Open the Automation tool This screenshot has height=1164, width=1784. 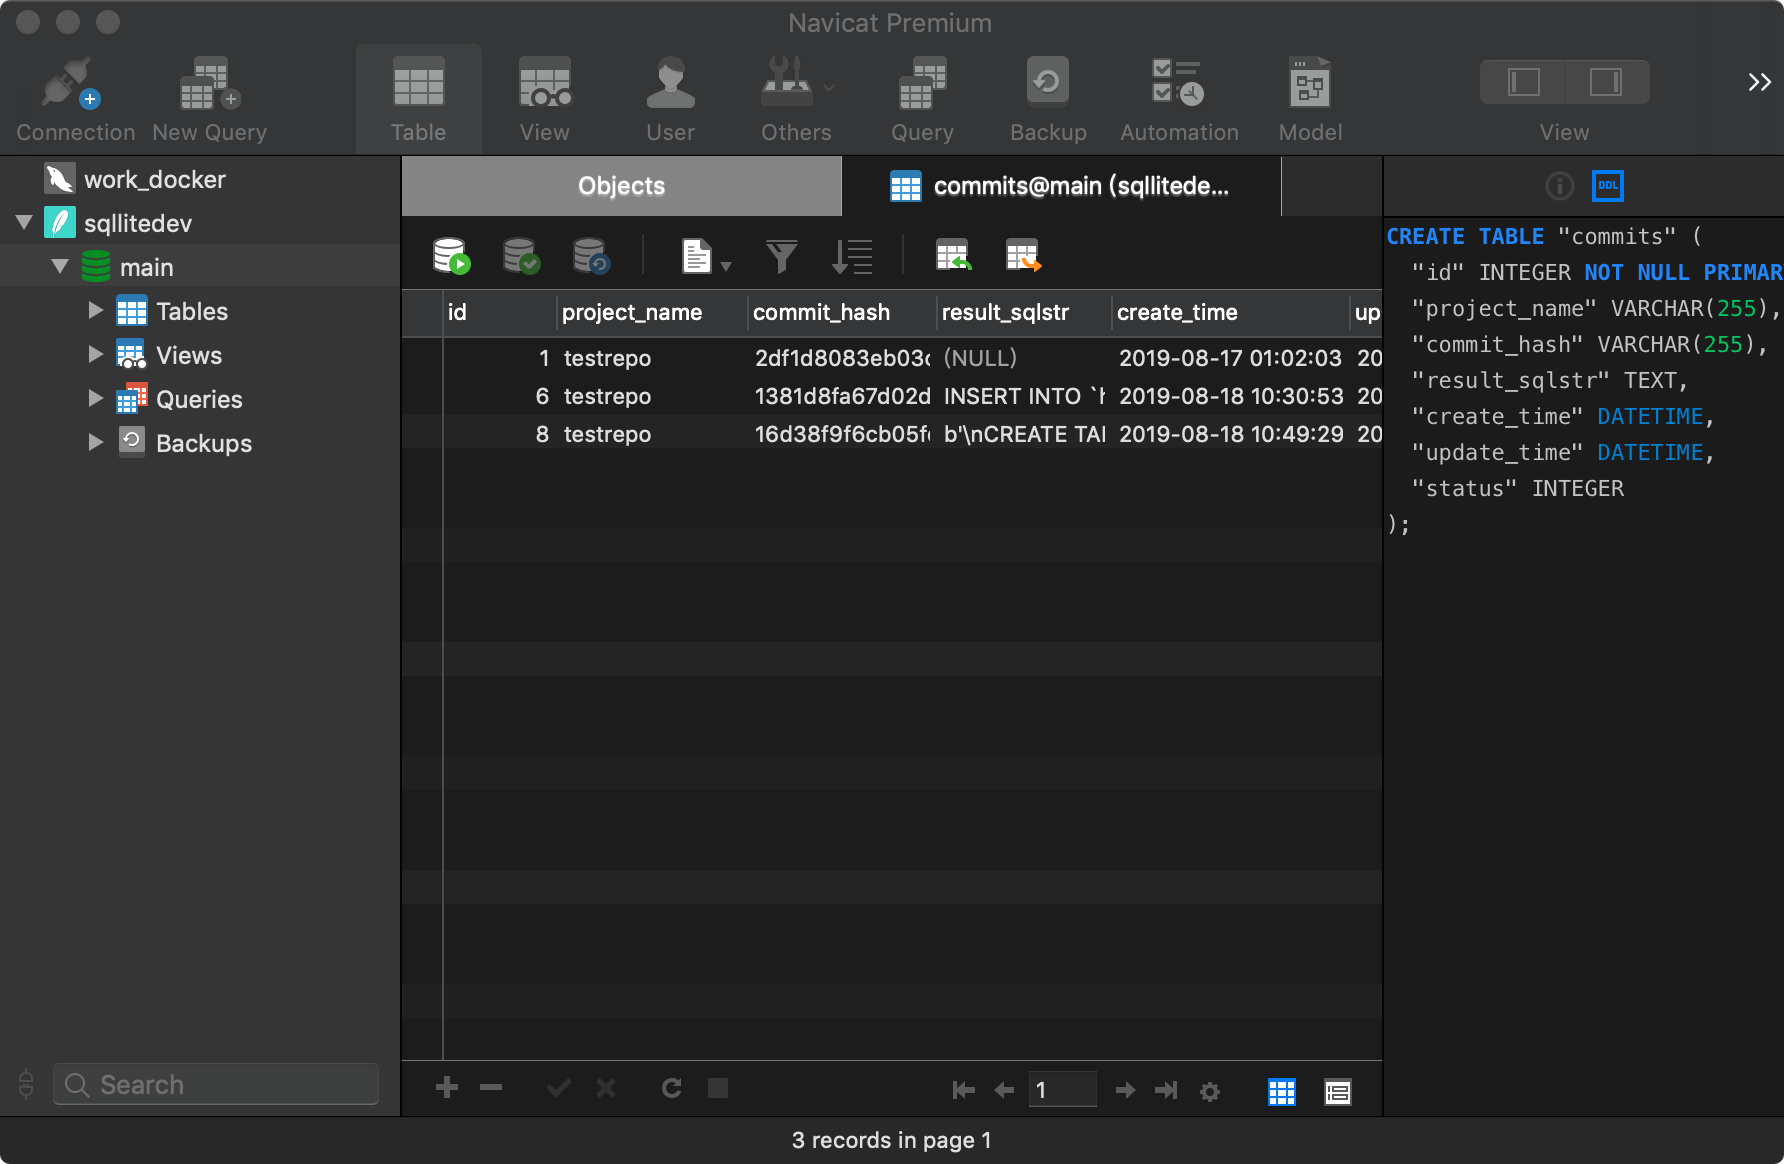pos(1178,95)
